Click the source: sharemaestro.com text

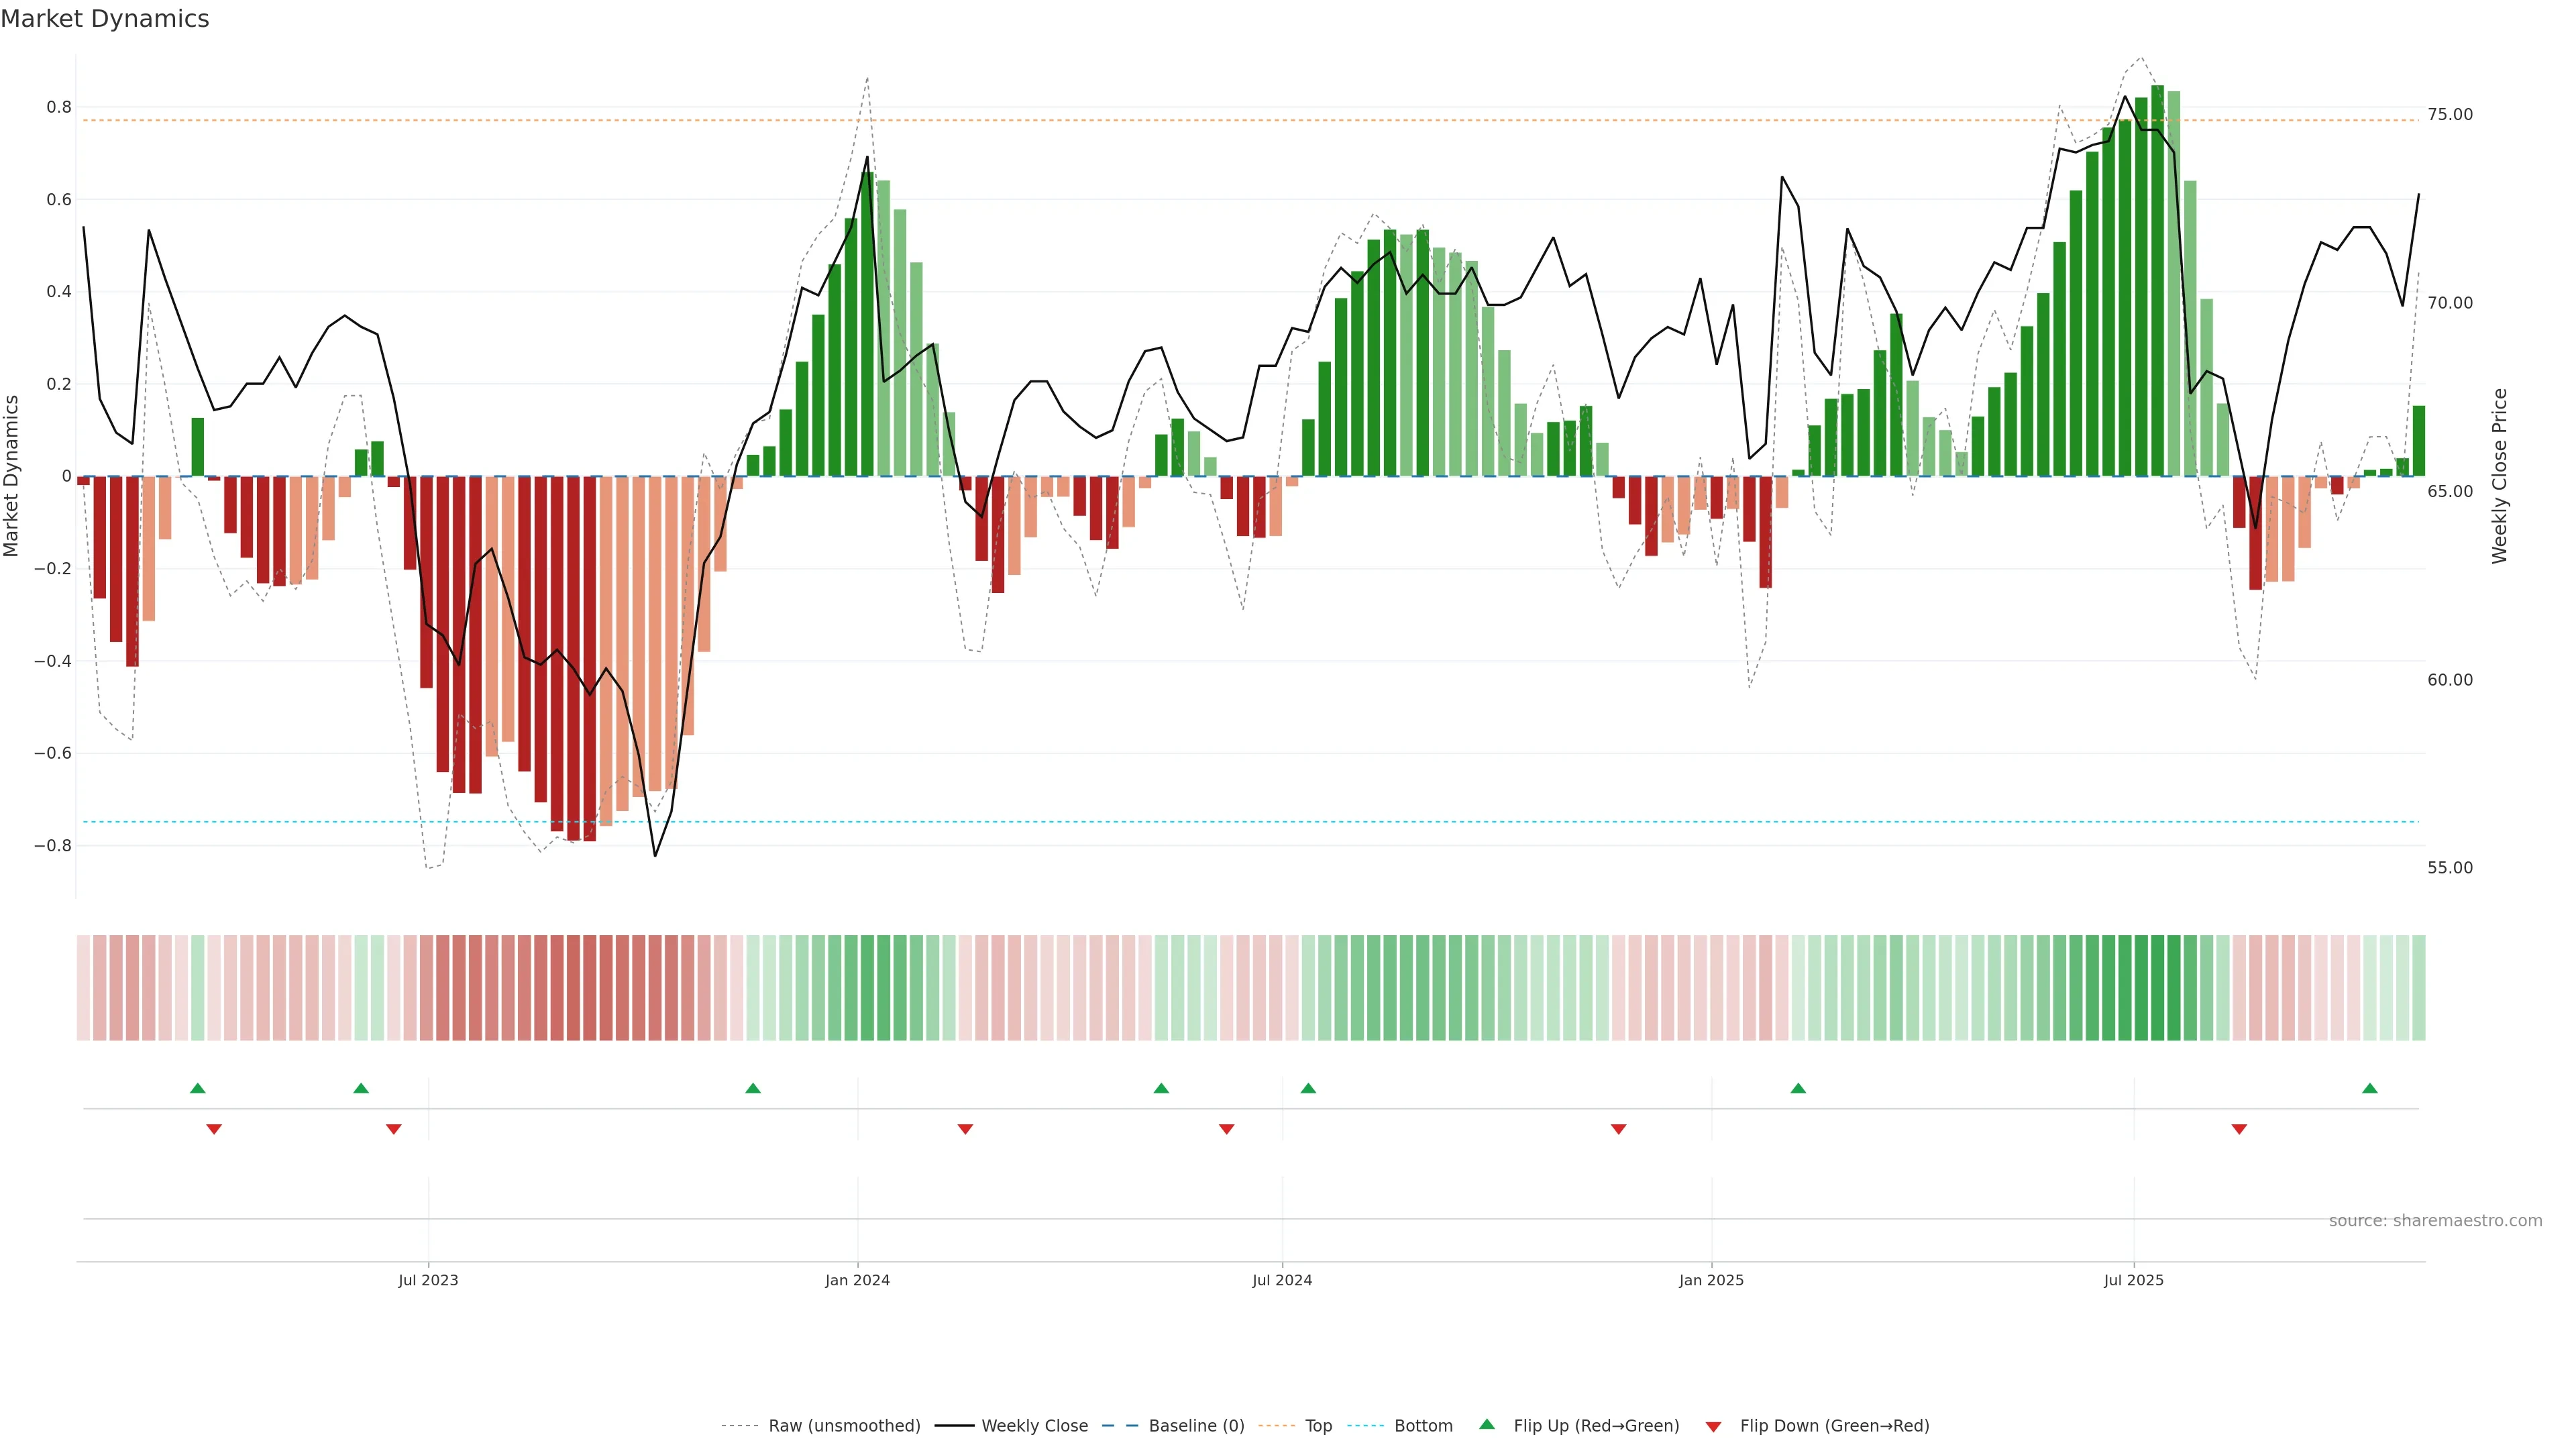[x=2435, y=1221]
